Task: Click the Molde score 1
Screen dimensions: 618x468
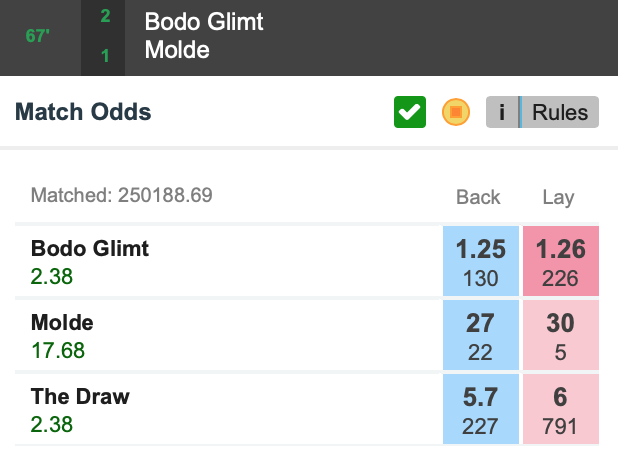Action: point(105,56)
